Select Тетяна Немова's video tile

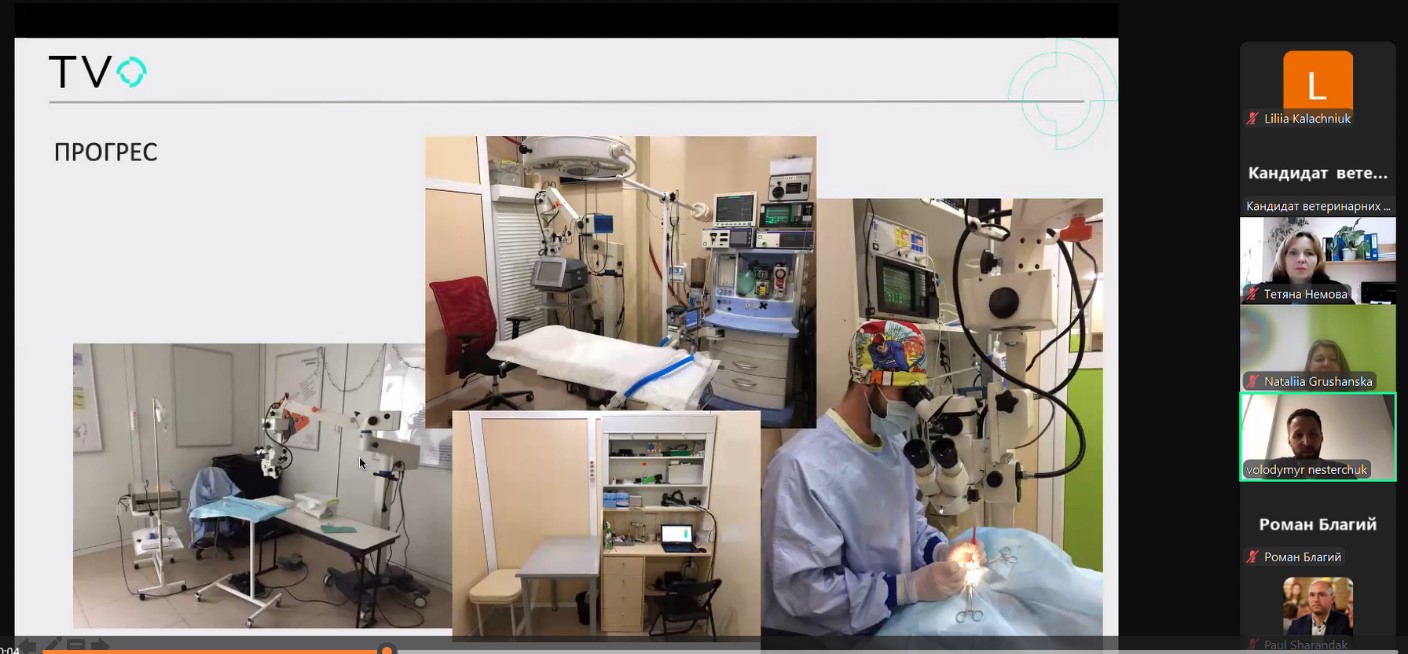click(1318, 260)
